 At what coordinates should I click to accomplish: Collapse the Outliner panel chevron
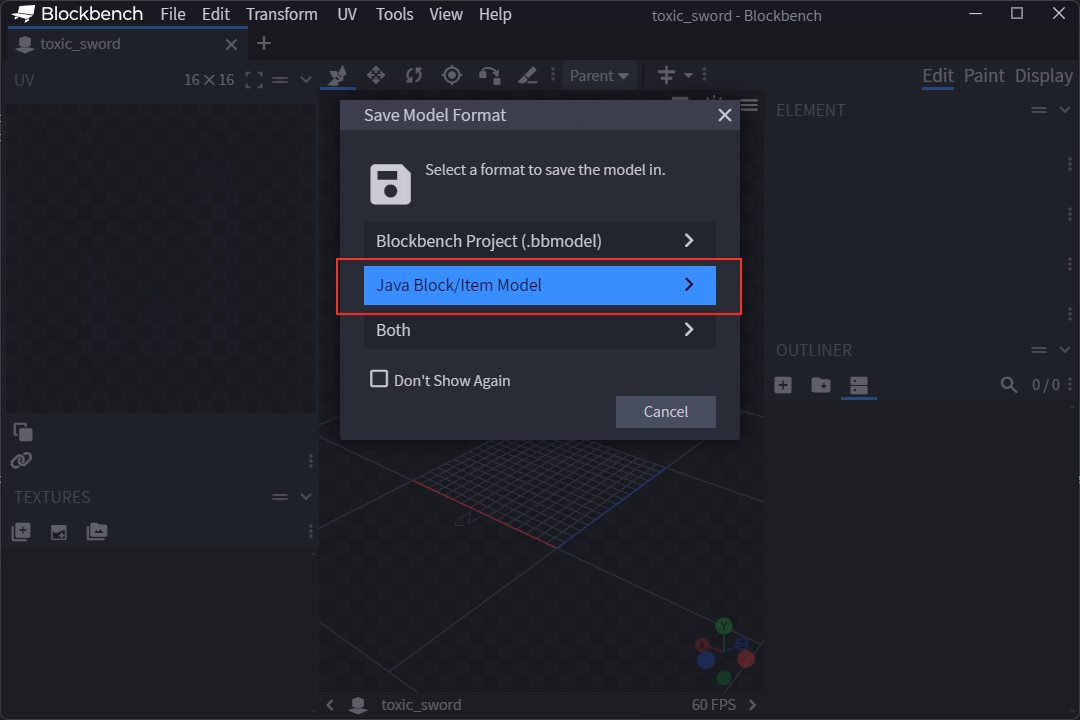[1064, 350]
